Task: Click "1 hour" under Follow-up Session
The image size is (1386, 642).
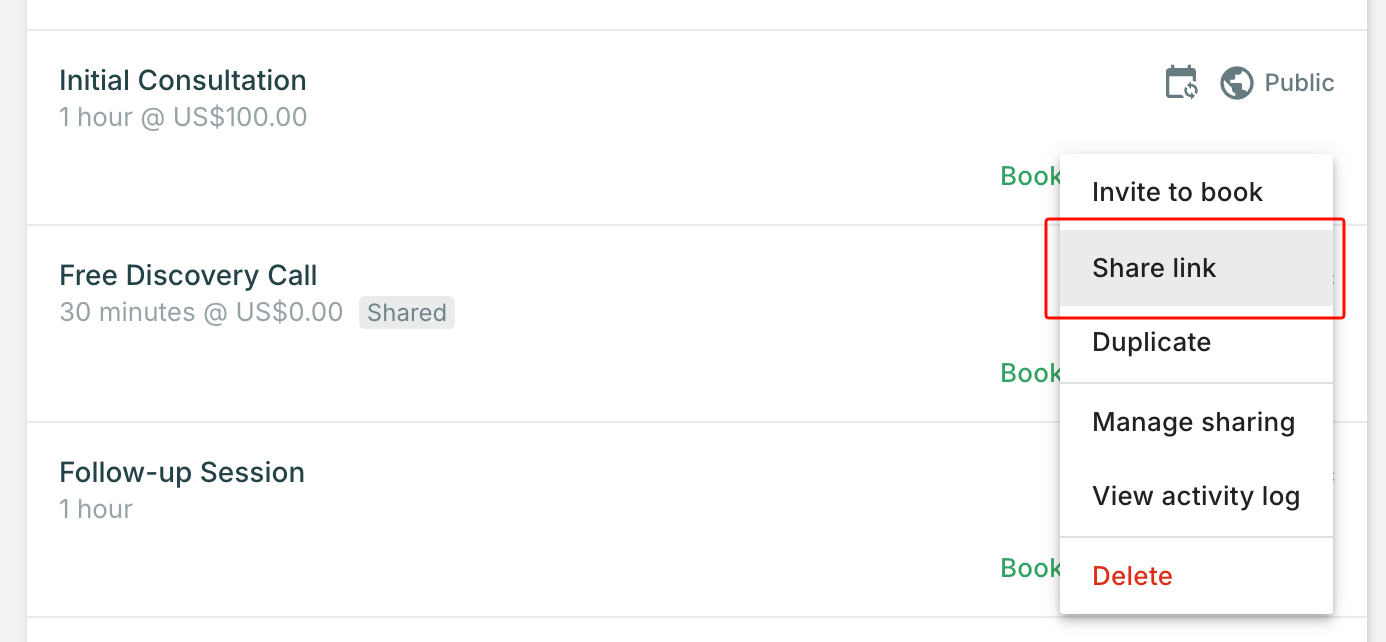Action: click(x=96, y=509)
